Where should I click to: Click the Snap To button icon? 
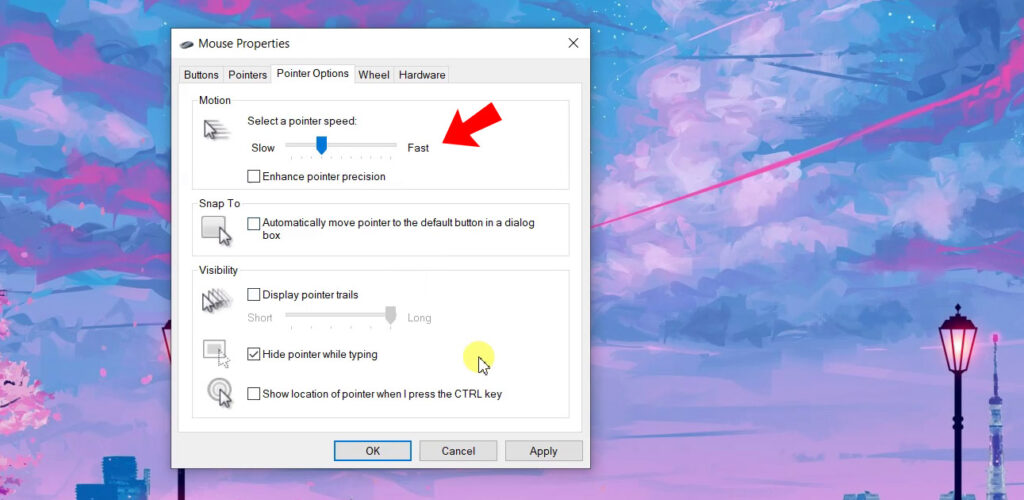tap(216, 230)
